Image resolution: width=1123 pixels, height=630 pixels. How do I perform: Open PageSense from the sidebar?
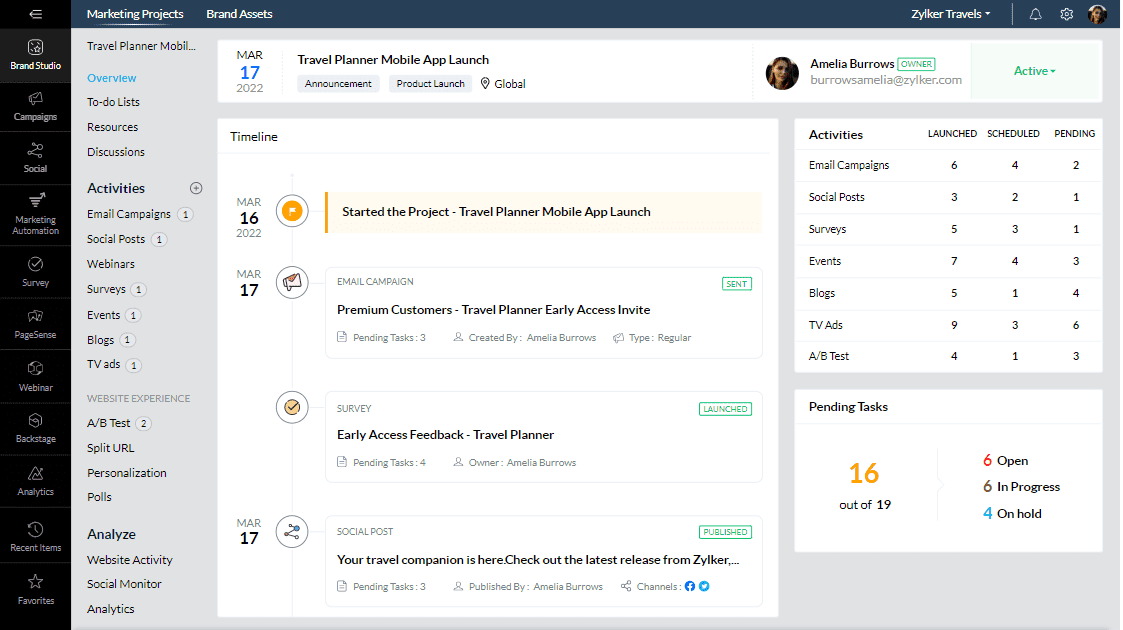[35, 322]
